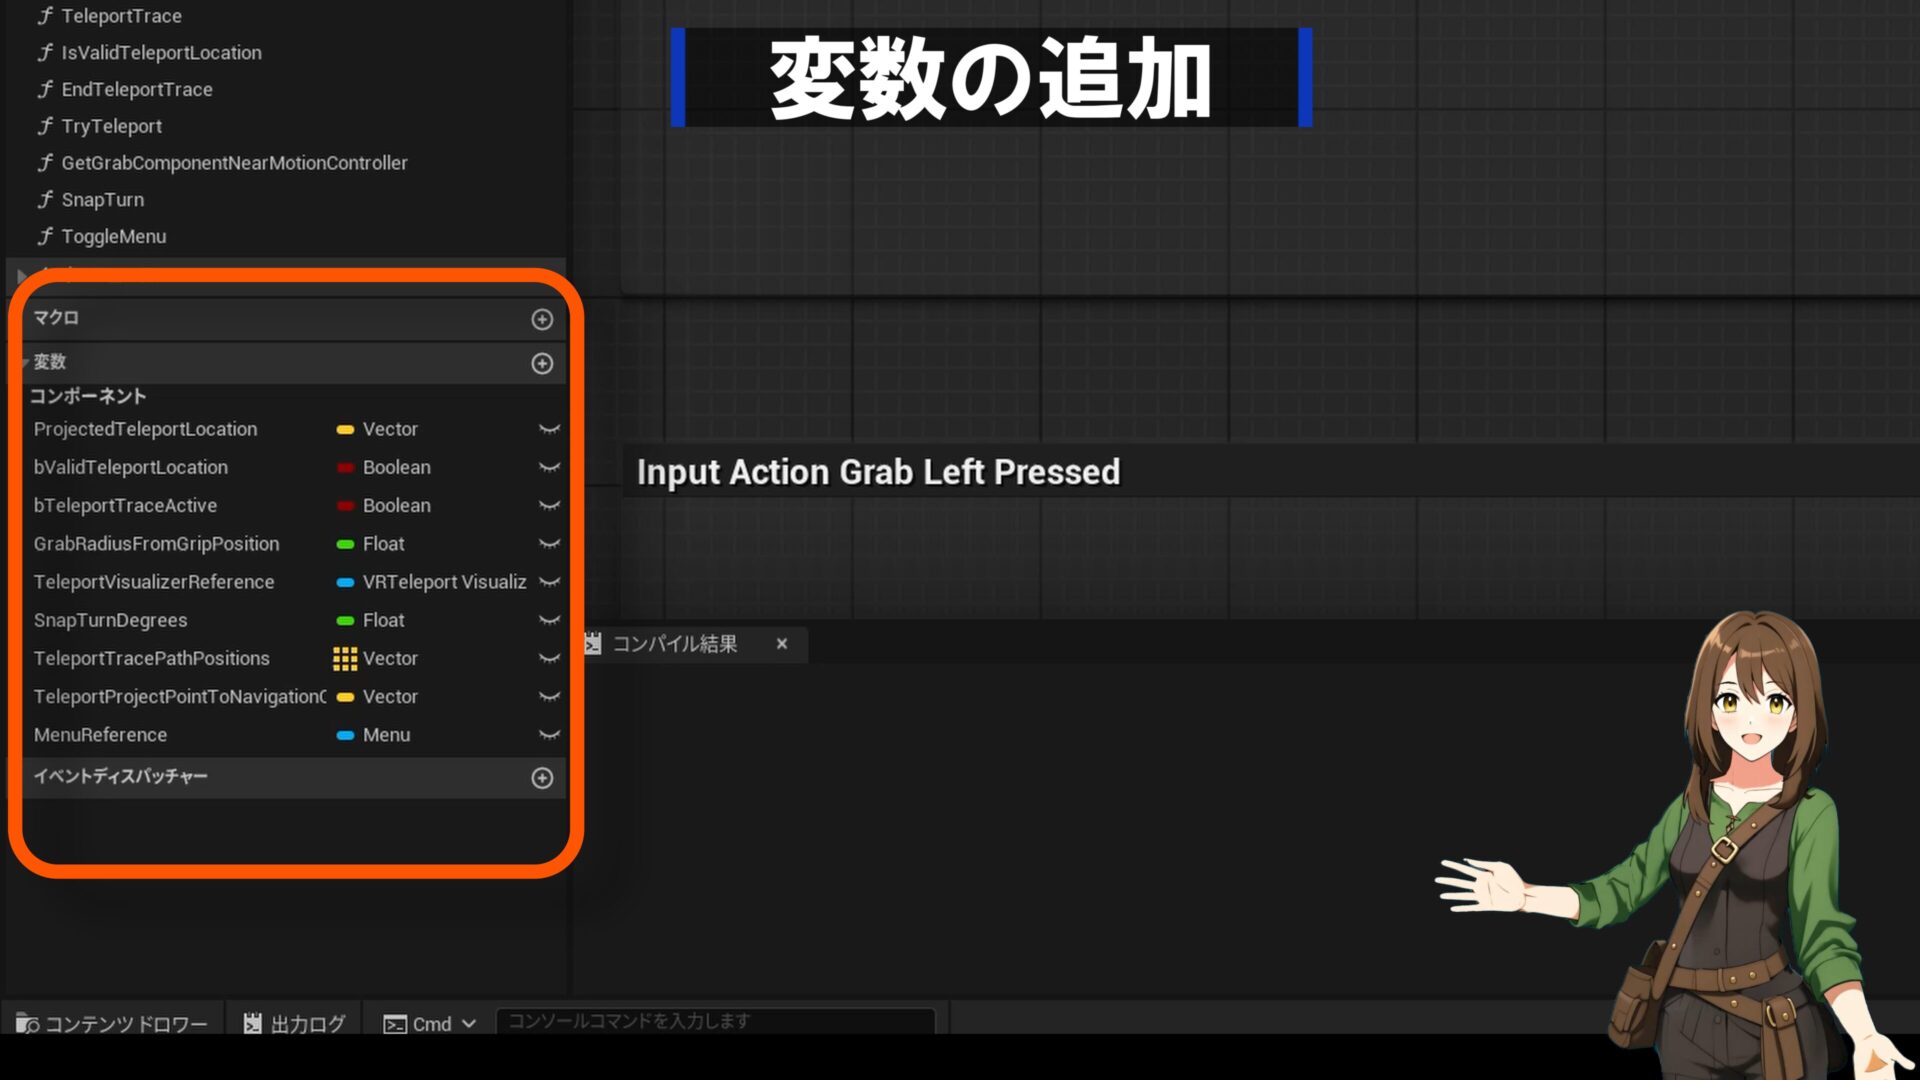Toggle eye icon for MenuReference variable
This screenshot has height=1080, width=1920.
tap(549, 735)
